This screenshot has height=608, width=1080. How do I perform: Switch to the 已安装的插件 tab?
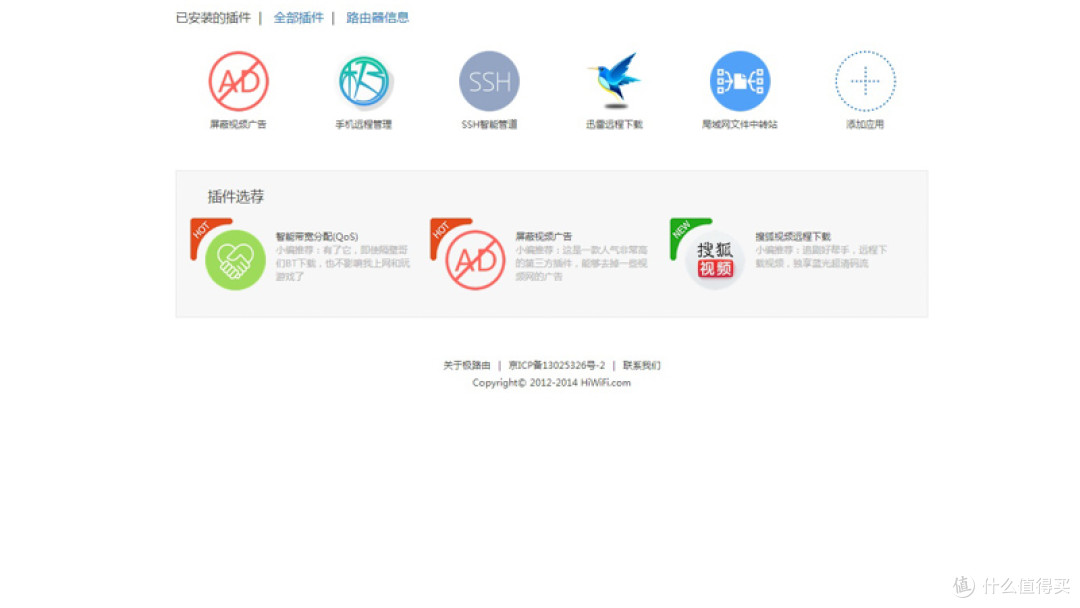(213, 18)
